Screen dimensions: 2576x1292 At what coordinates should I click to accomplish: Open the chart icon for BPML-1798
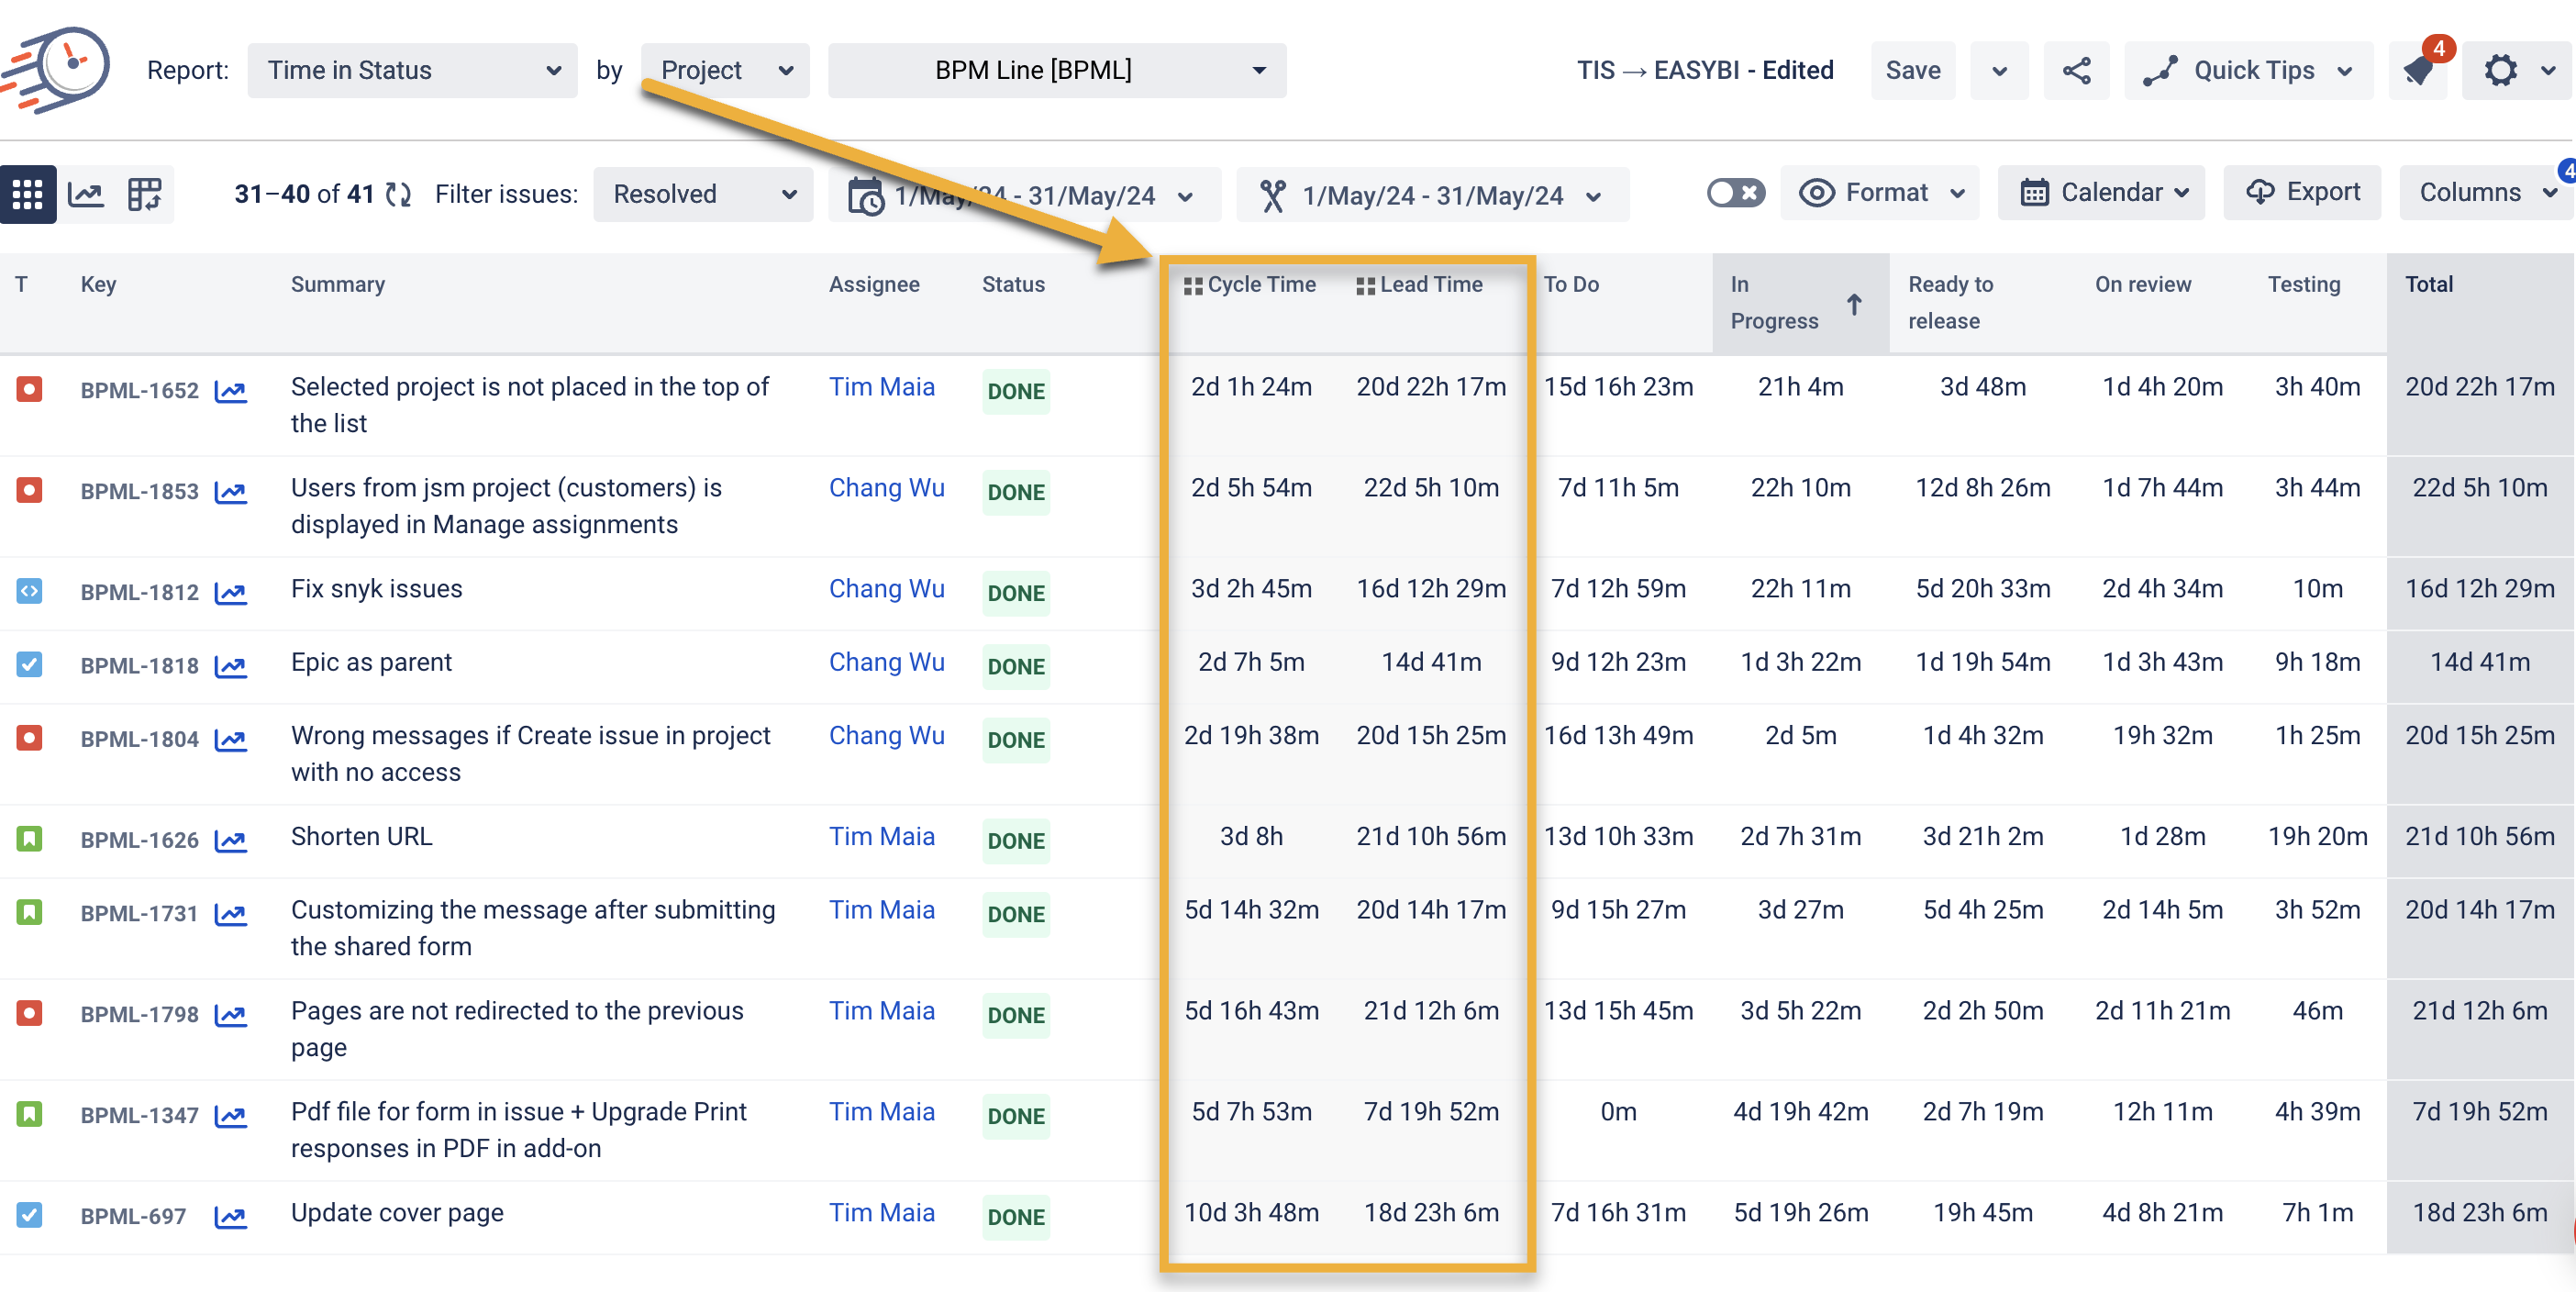tap(231, 1015)
